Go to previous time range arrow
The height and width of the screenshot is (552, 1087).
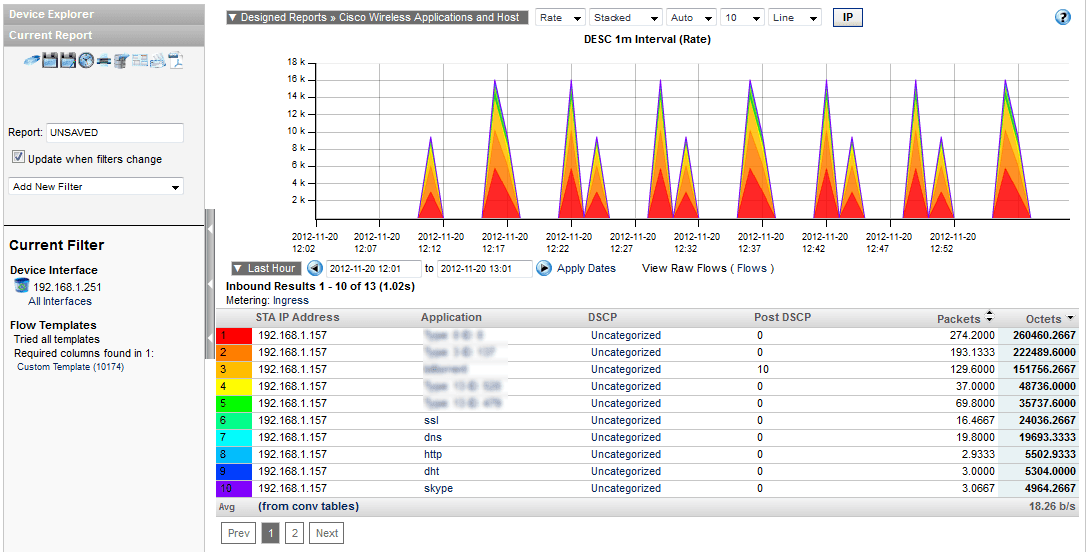315,268
